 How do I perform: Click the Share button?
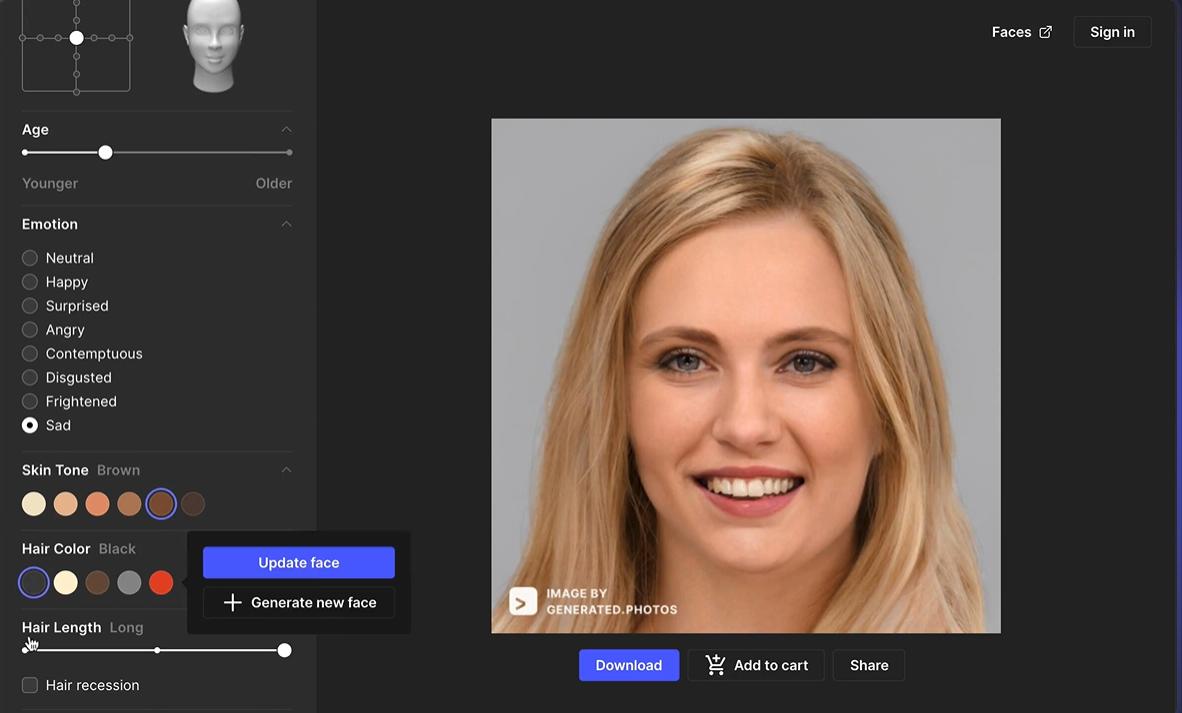click(x=868, y=665)
